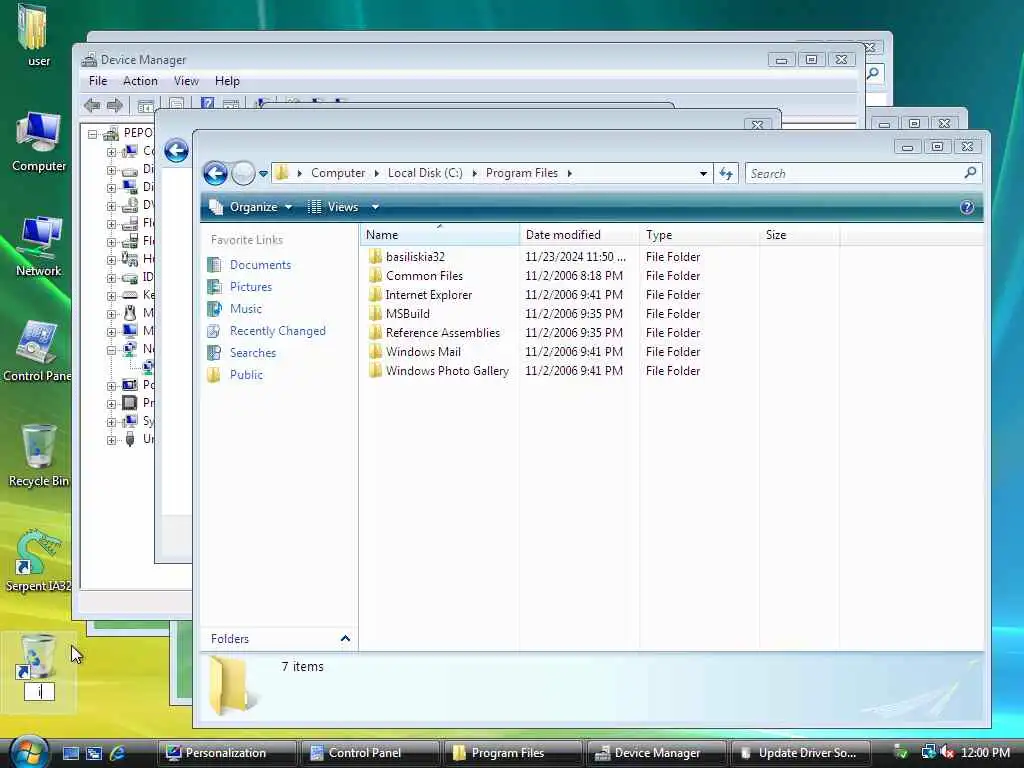Screen dimensions: 1024x768
Task: Open Help menu in Device Manager
Action: pos(227,81)
